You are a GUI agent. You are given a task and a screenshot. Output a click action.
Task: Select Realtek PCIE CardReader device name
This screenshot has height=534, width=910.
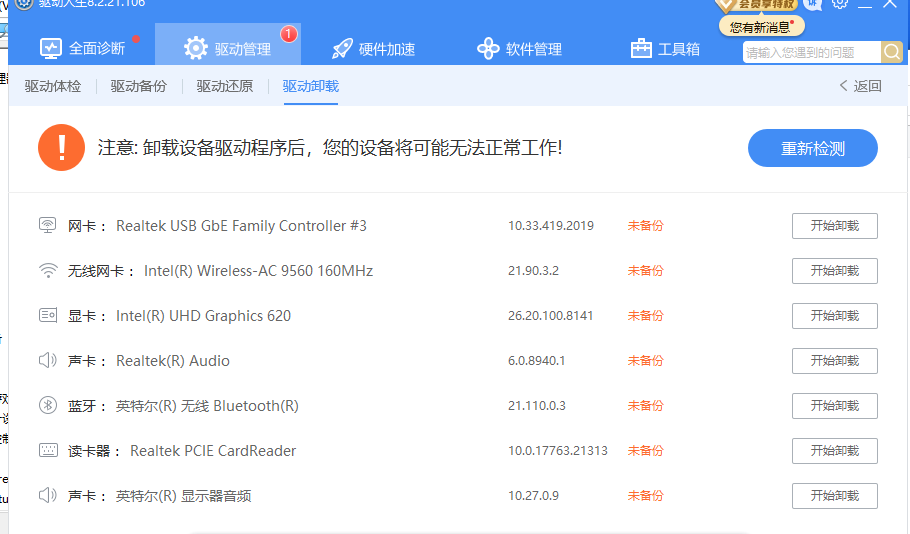(213, 451)
